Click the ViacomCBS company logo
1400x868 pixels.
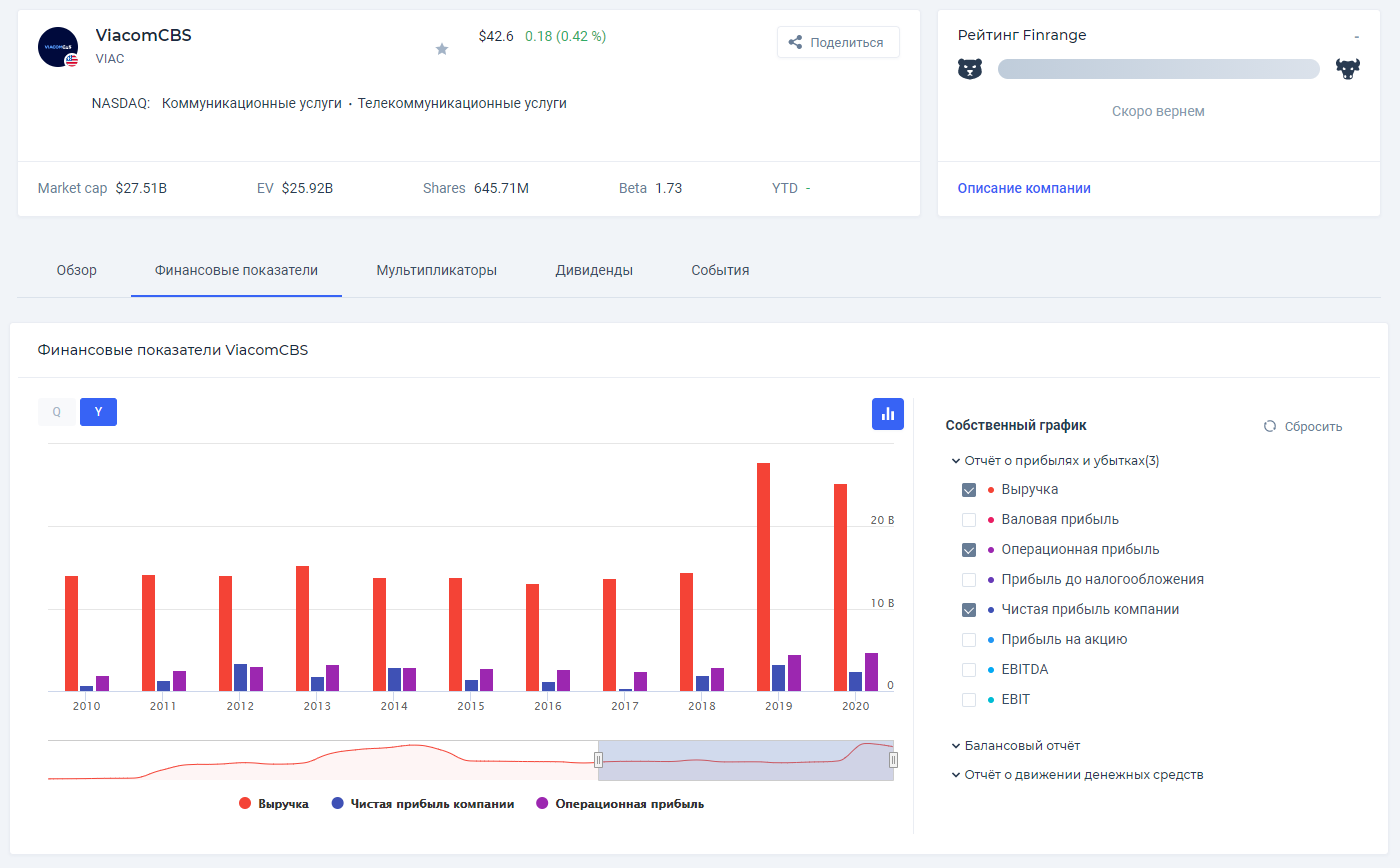pos(58,47)
